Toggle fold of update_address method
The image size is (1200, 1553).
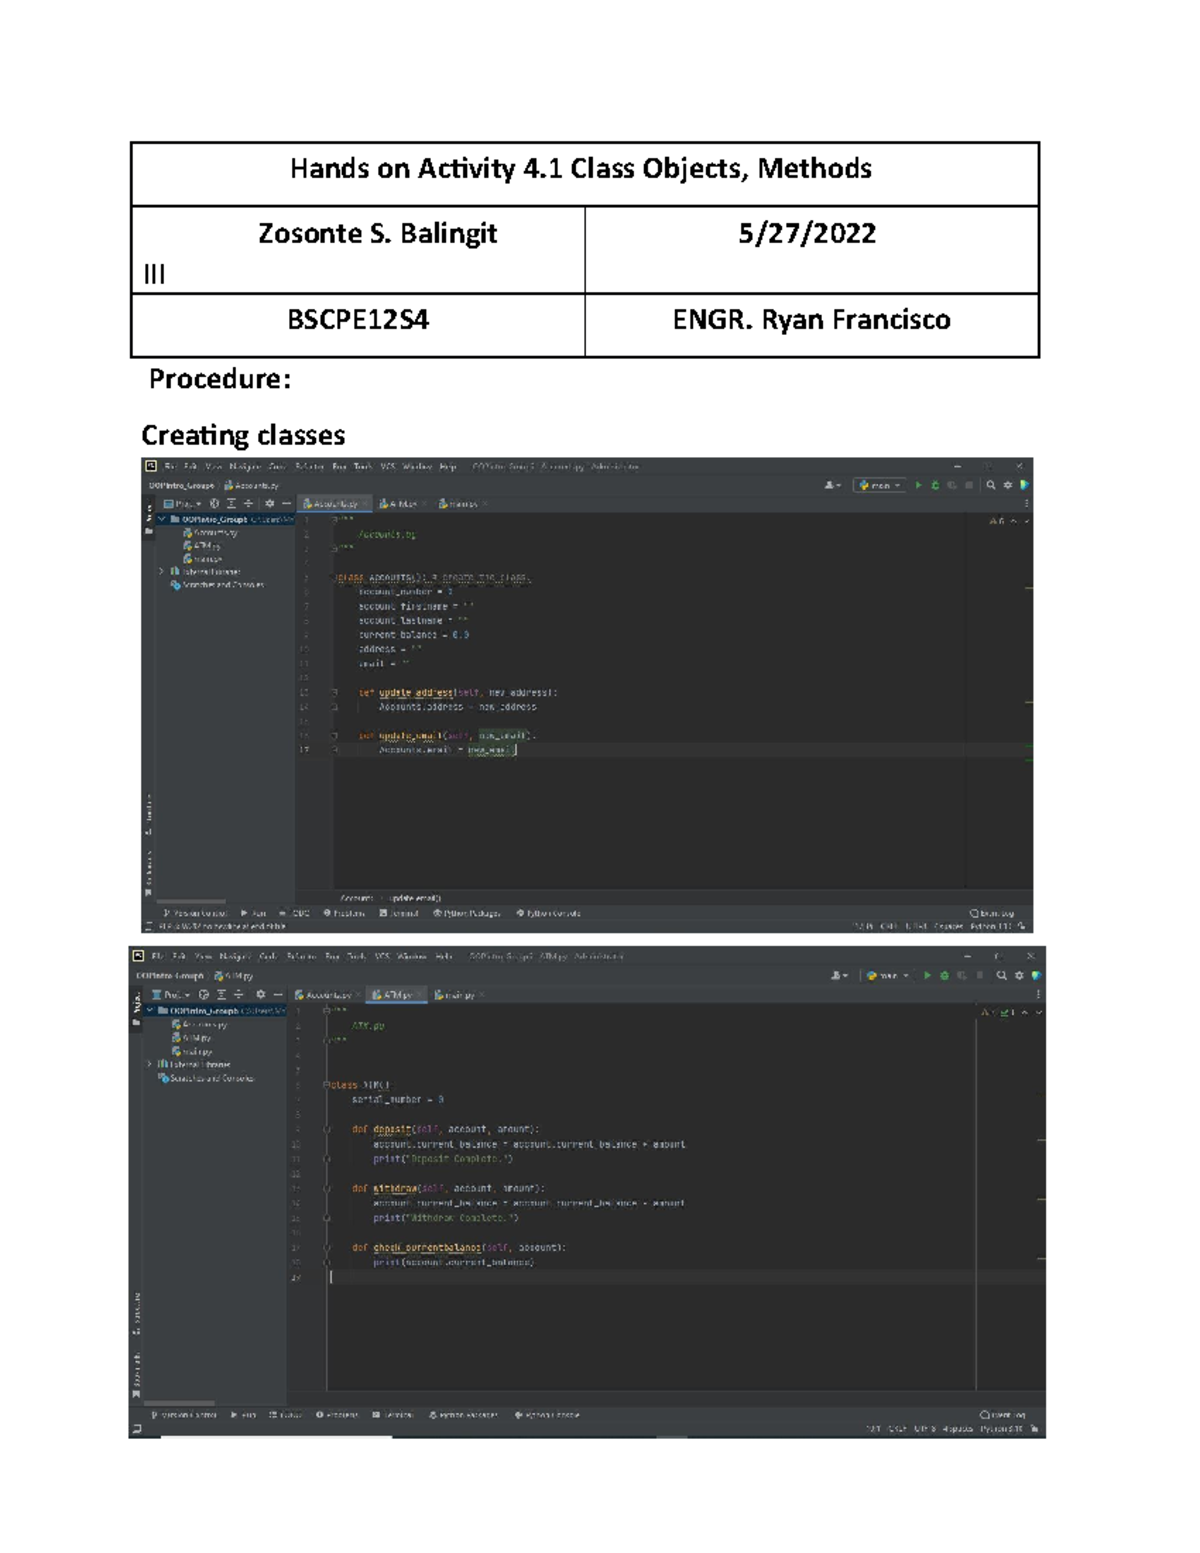click(335, 692)
